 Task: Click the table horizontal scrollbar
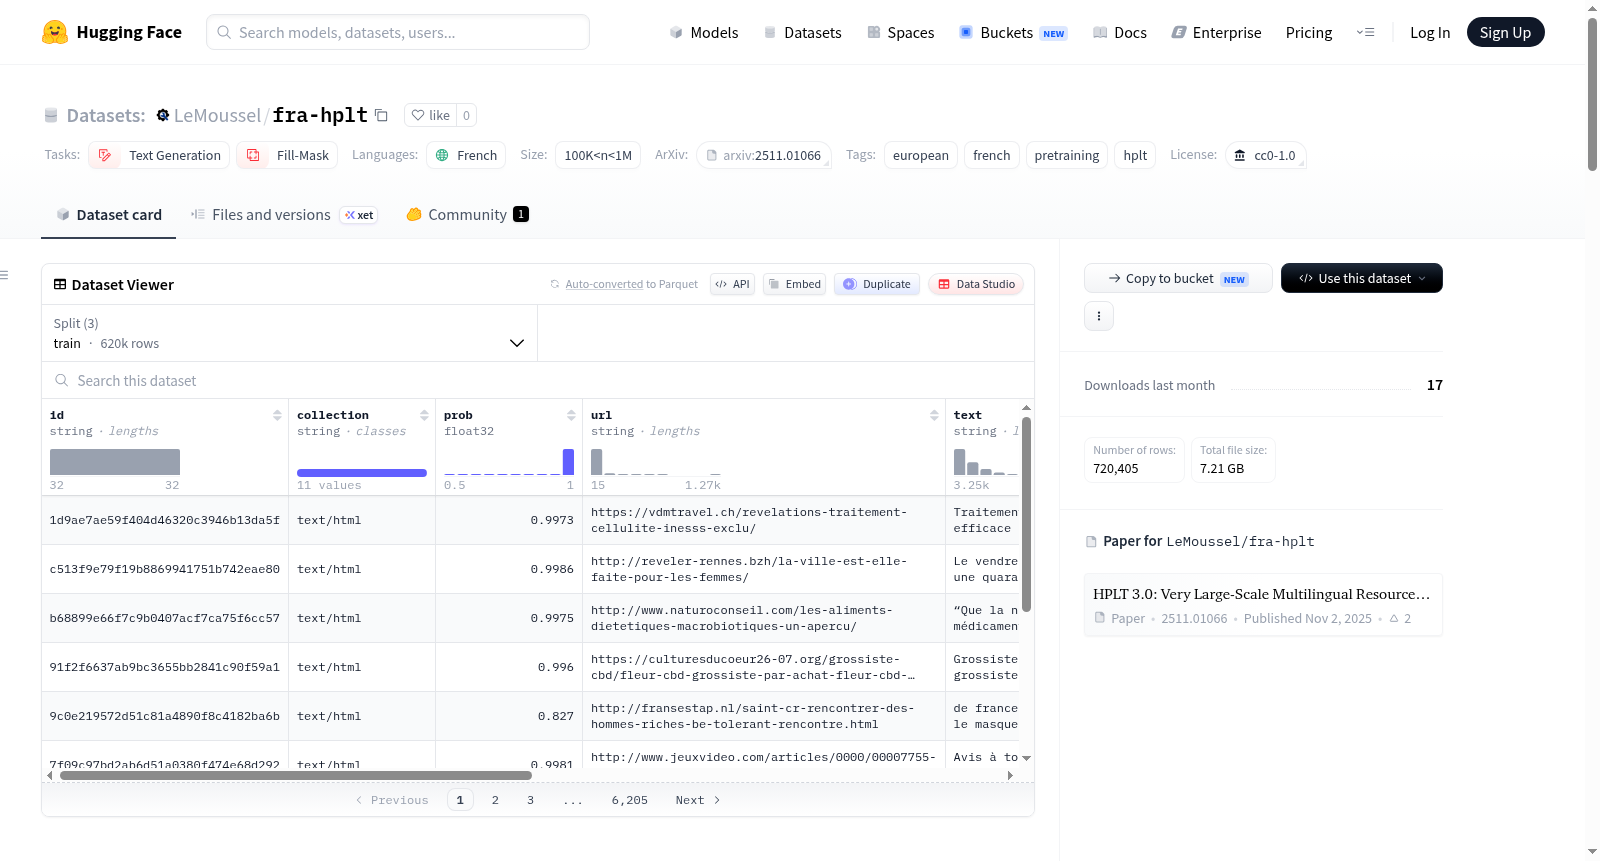[296, 775]
